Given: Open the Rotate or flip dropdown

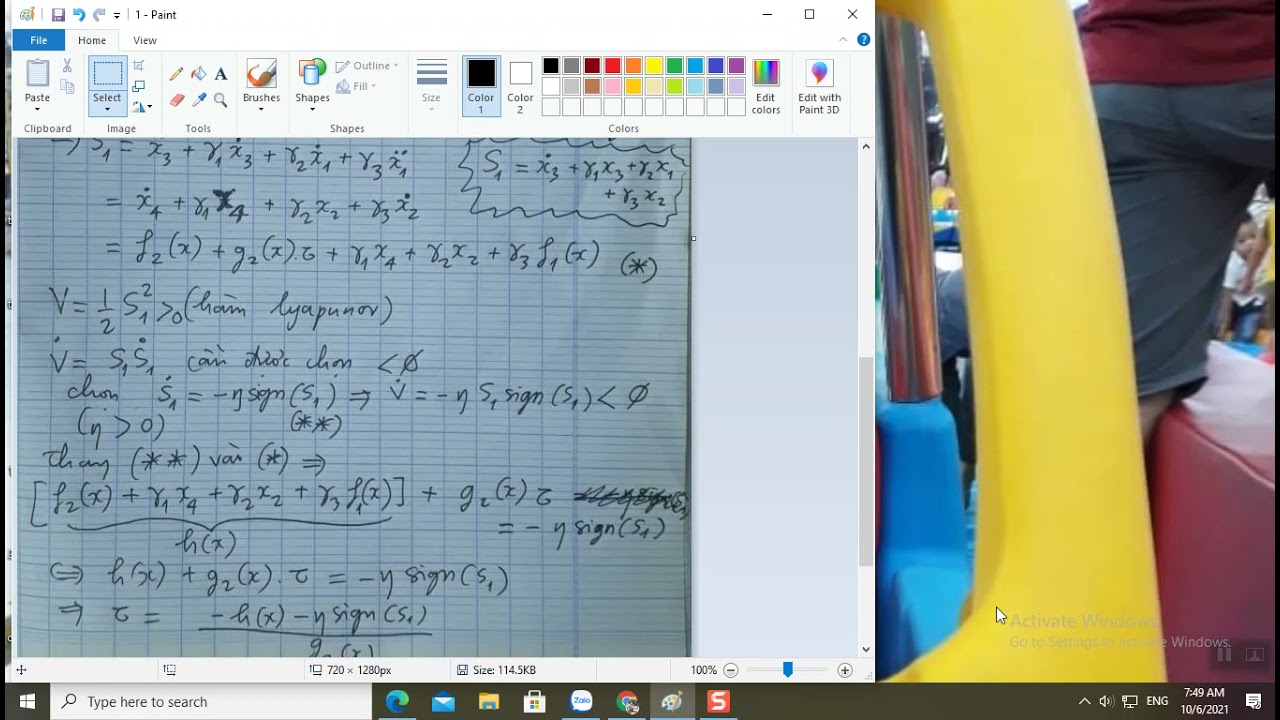Looking at the screenshot, I should click(142, 107).
